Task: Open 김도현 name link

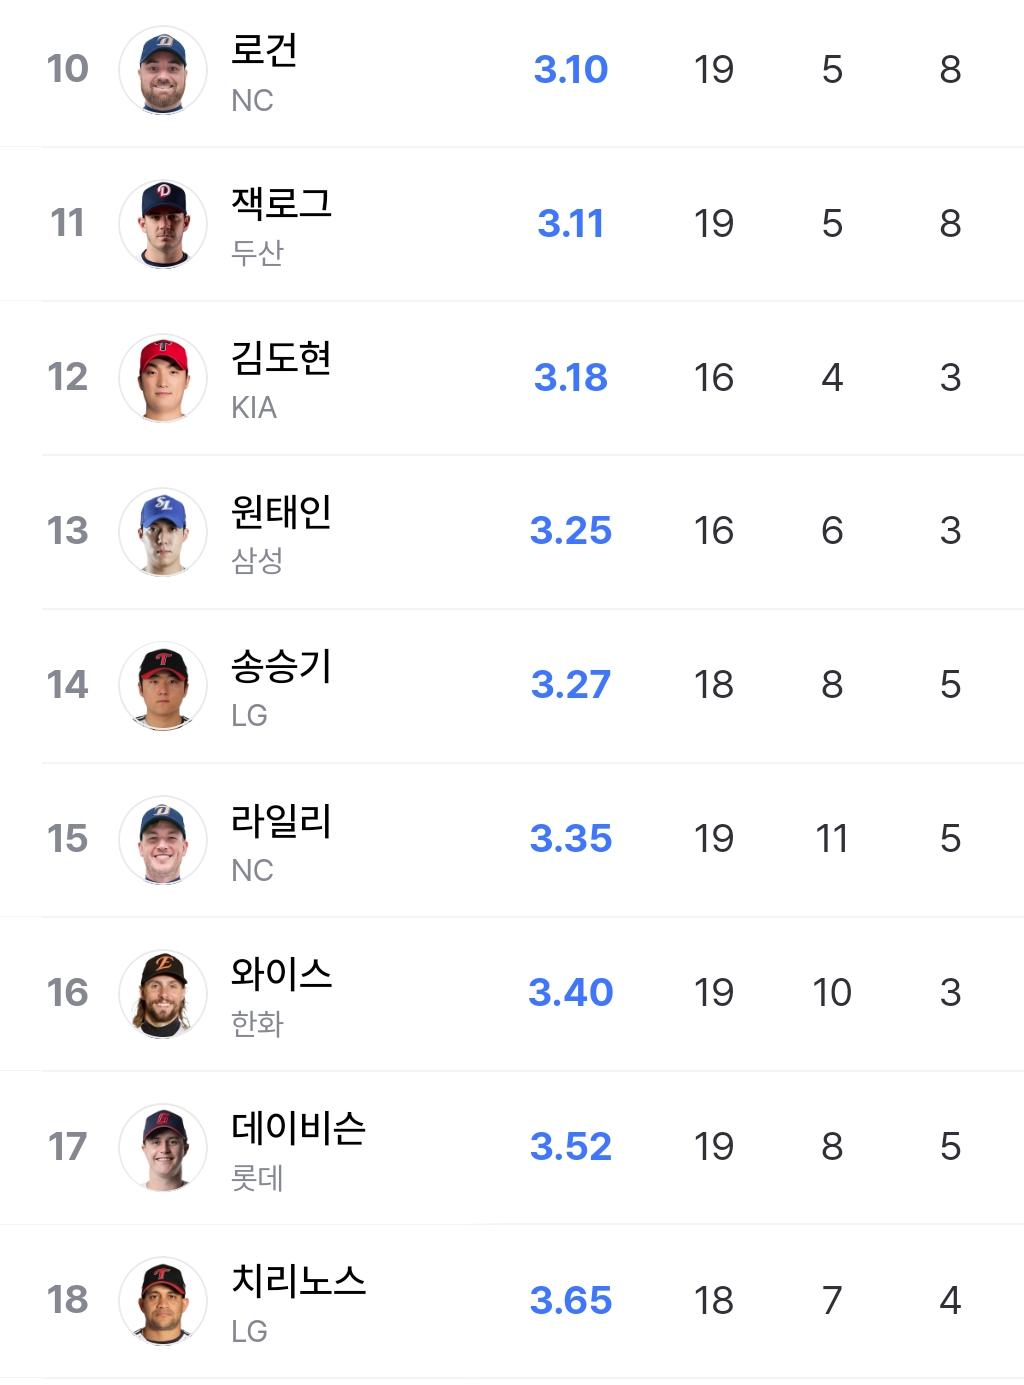Action: 281,357
